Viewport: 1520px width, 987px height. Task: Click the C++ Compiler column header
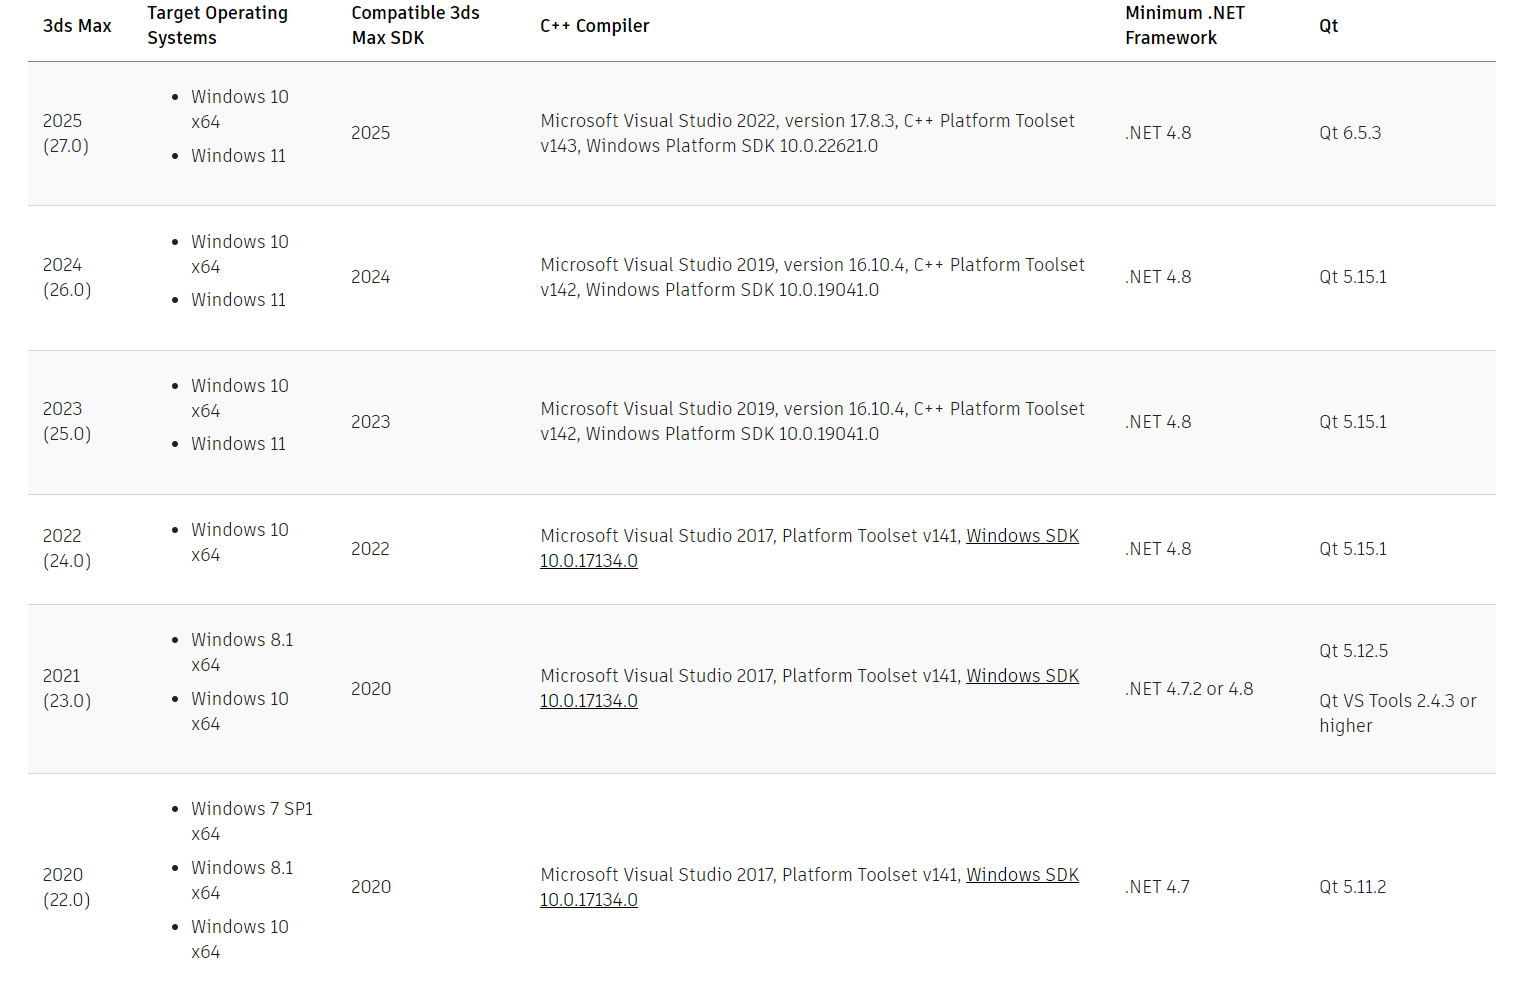coord(595,26)
